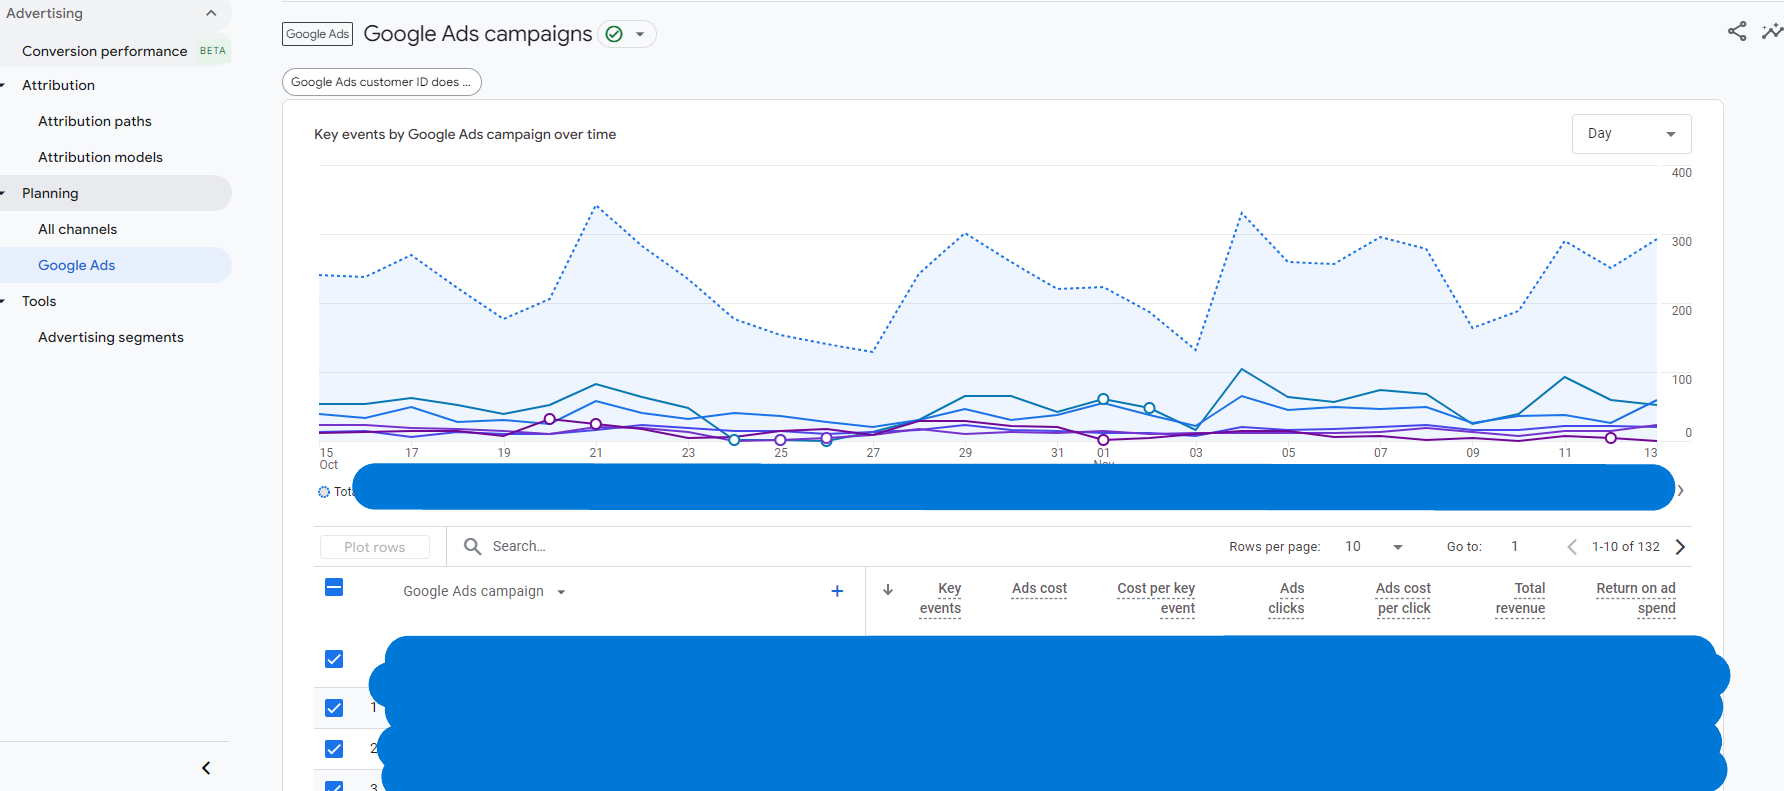Open the insights sparkline icon
The width and height of the screenshot is (1784, 791).
point(1771,32)
